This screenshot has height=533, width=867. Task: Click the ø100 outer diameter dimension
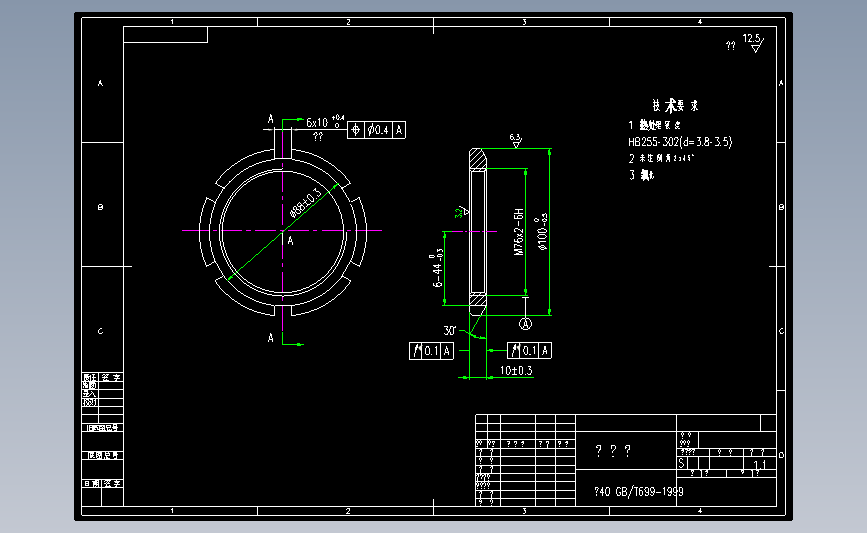click(542, 232)
